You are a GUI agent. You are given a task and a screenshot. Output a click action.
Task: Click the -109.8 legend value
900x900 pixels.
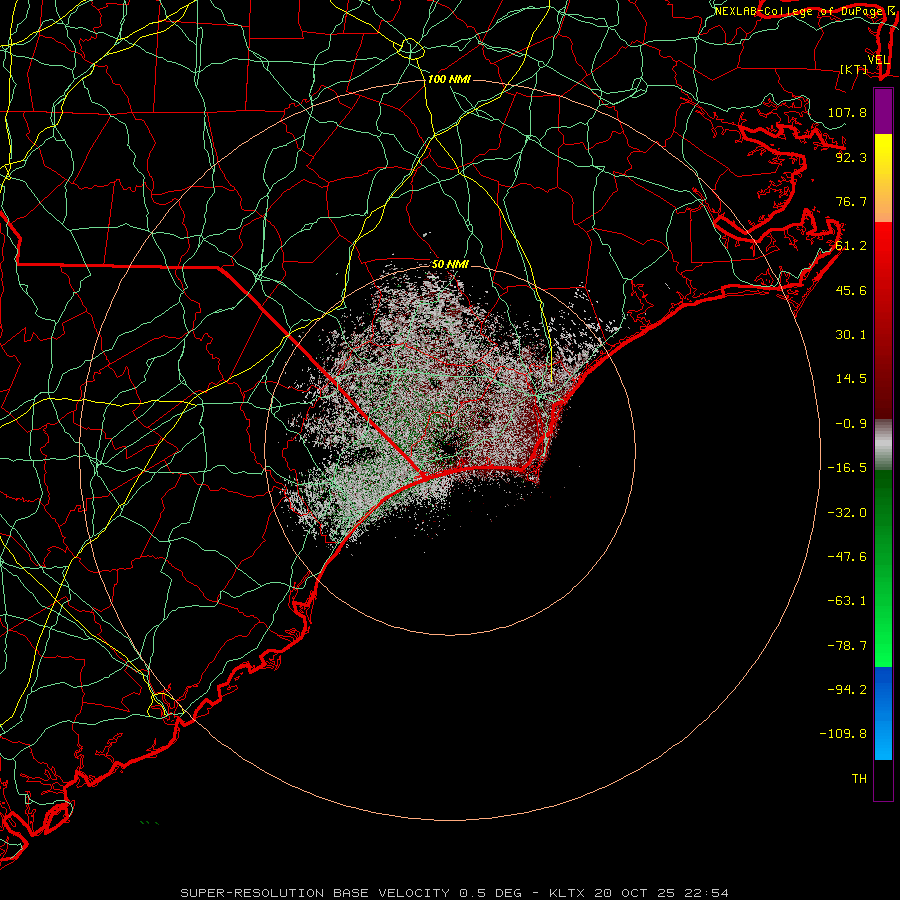(x=843, y=734)
